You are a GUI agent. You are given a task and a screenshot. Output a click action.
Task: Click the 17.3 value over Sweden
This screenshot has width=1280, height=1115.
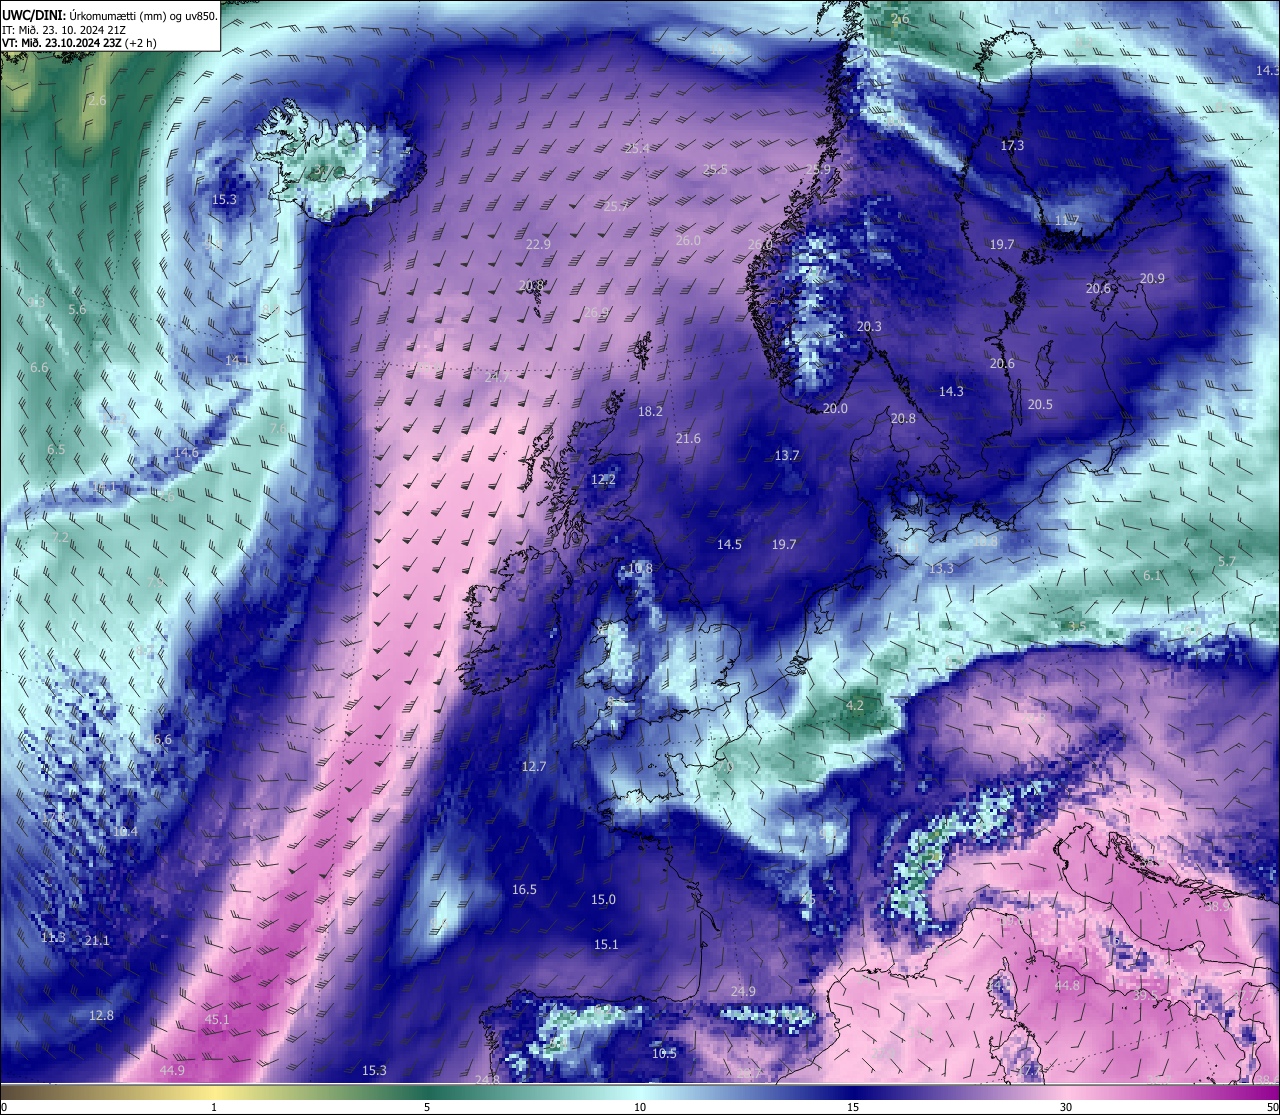[1012, 146]
